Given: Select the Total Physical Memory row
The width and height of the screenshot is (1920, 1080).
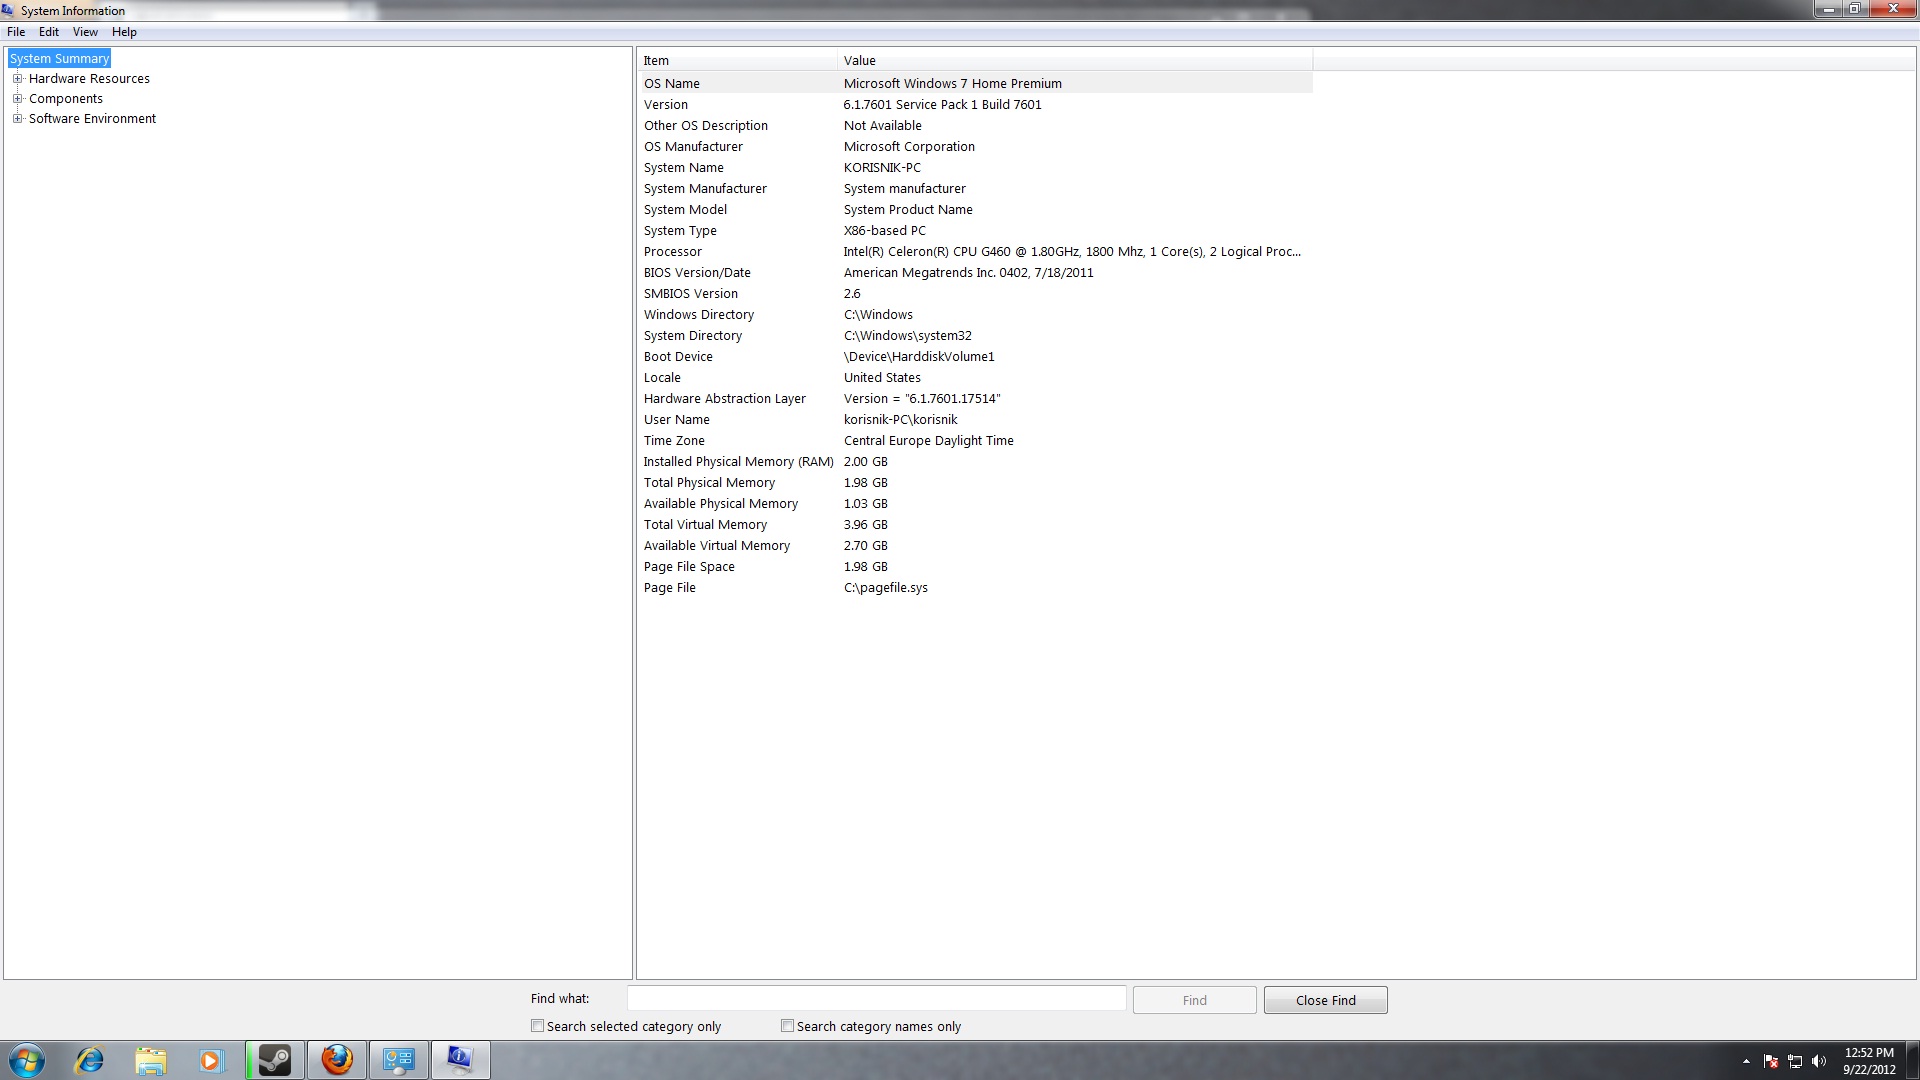Looking at the screenshot, I should click(x=976, y=483).
